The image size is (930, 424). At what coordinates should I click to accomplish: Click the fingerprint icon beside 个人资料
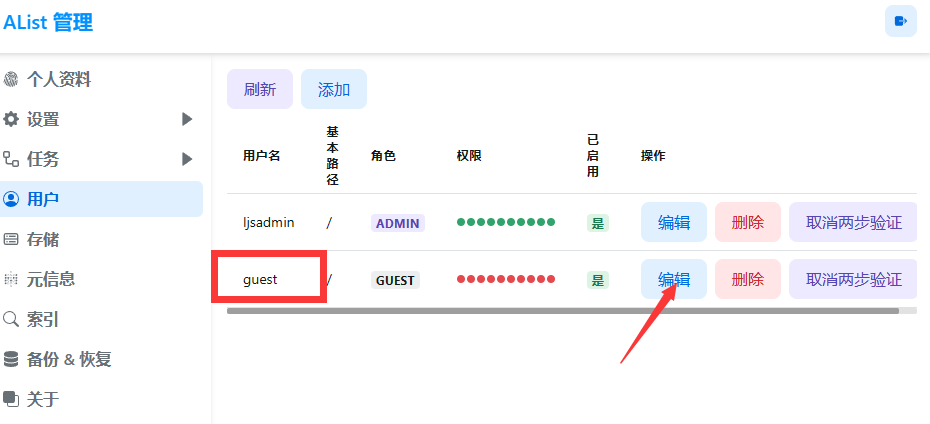coord(11,79)
